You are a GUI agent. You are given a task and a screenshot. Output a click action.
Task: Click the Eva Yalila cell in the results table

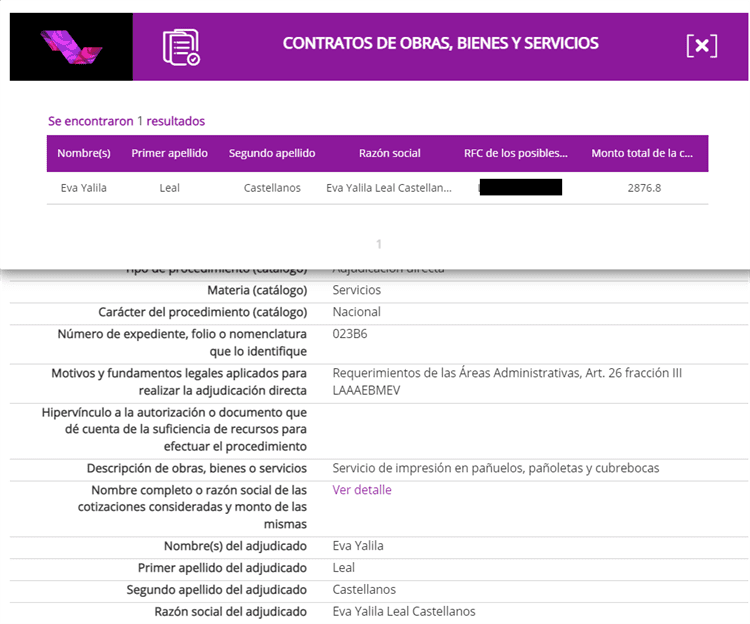click(x=84, y=188)
